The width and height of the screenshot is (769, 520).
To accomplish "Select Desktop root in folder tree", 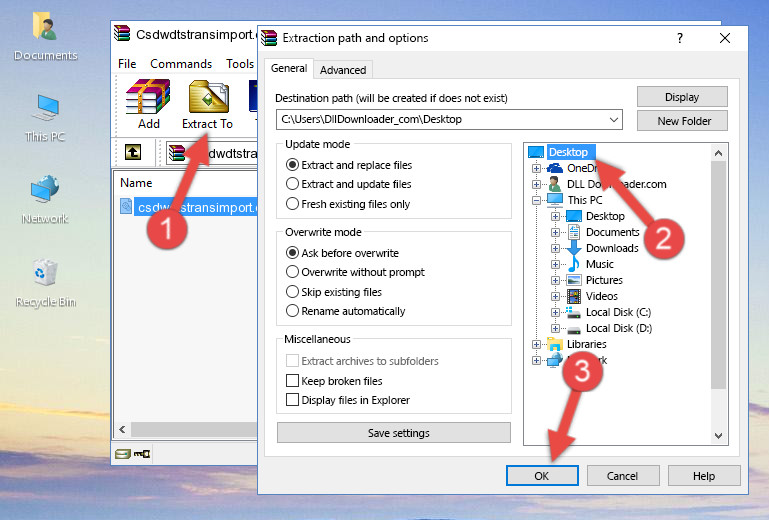I will tap(568, 152).
